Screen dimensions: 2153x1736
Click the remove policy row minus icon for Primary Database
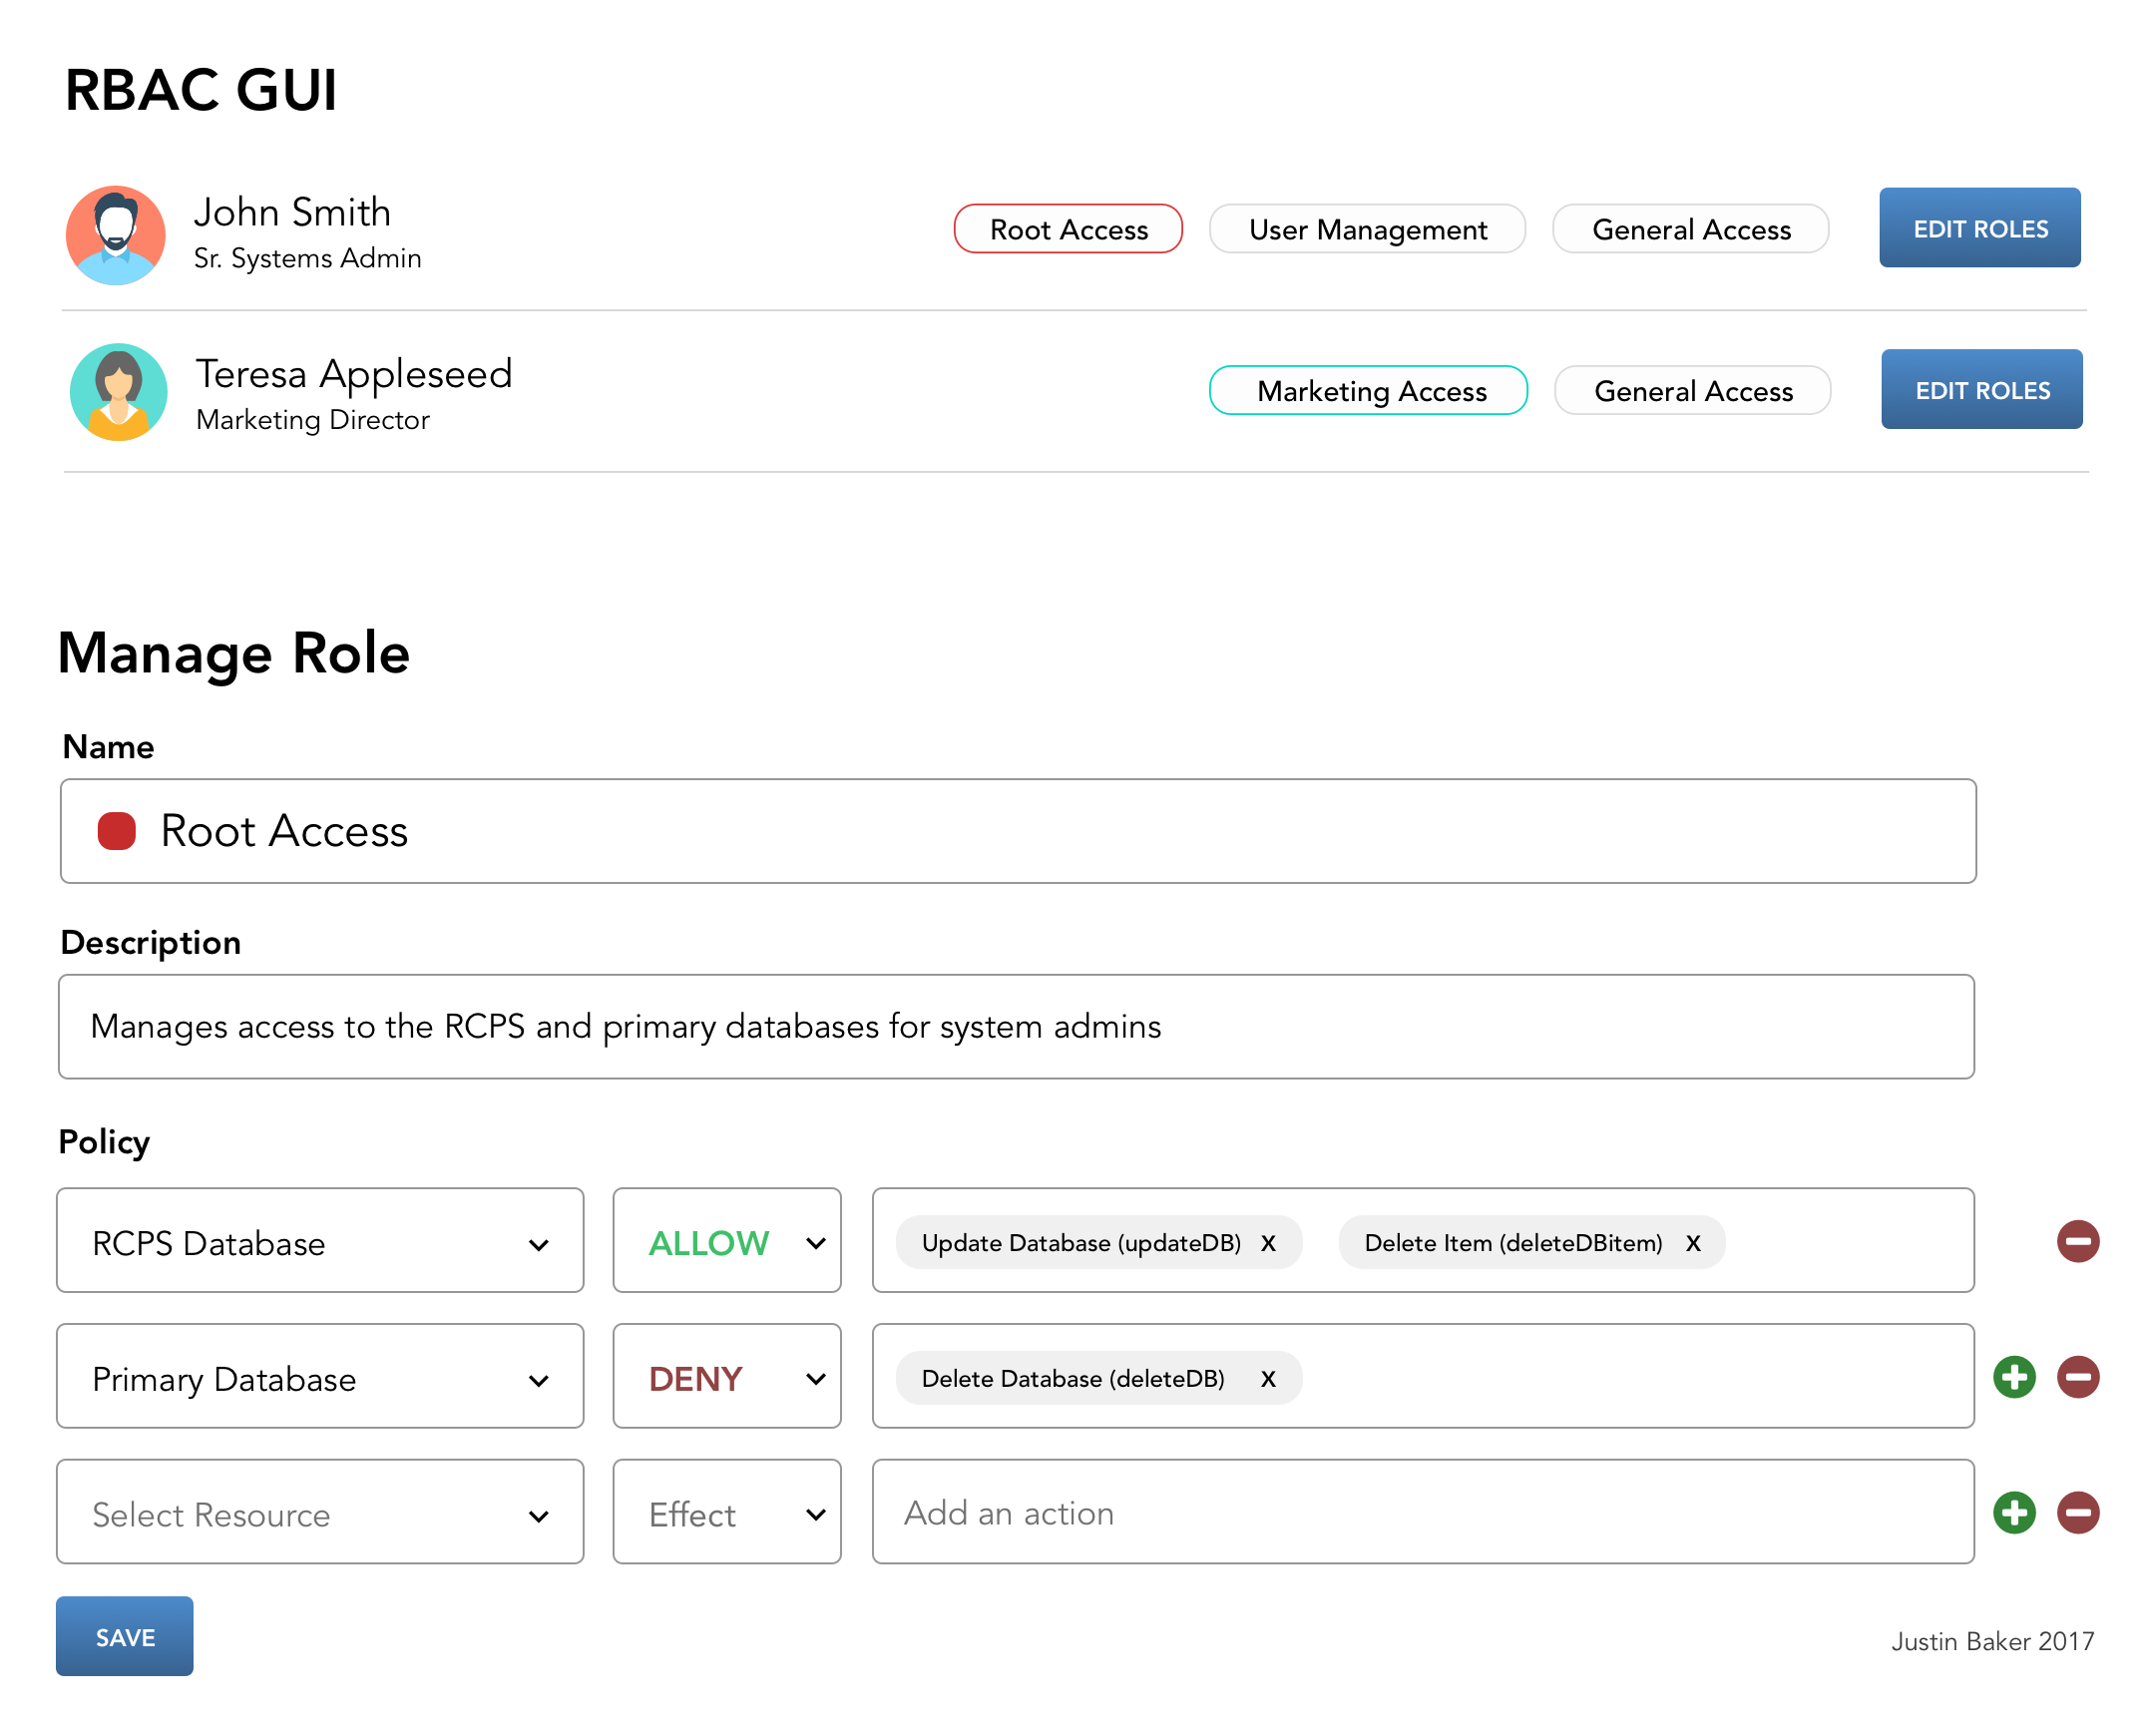pos(2075,1378)
